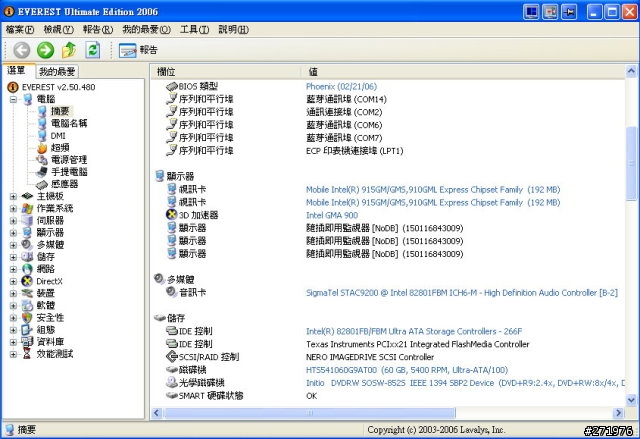Select 電源管理 tree item
The image size is (640, 439).
pos(69,160)
